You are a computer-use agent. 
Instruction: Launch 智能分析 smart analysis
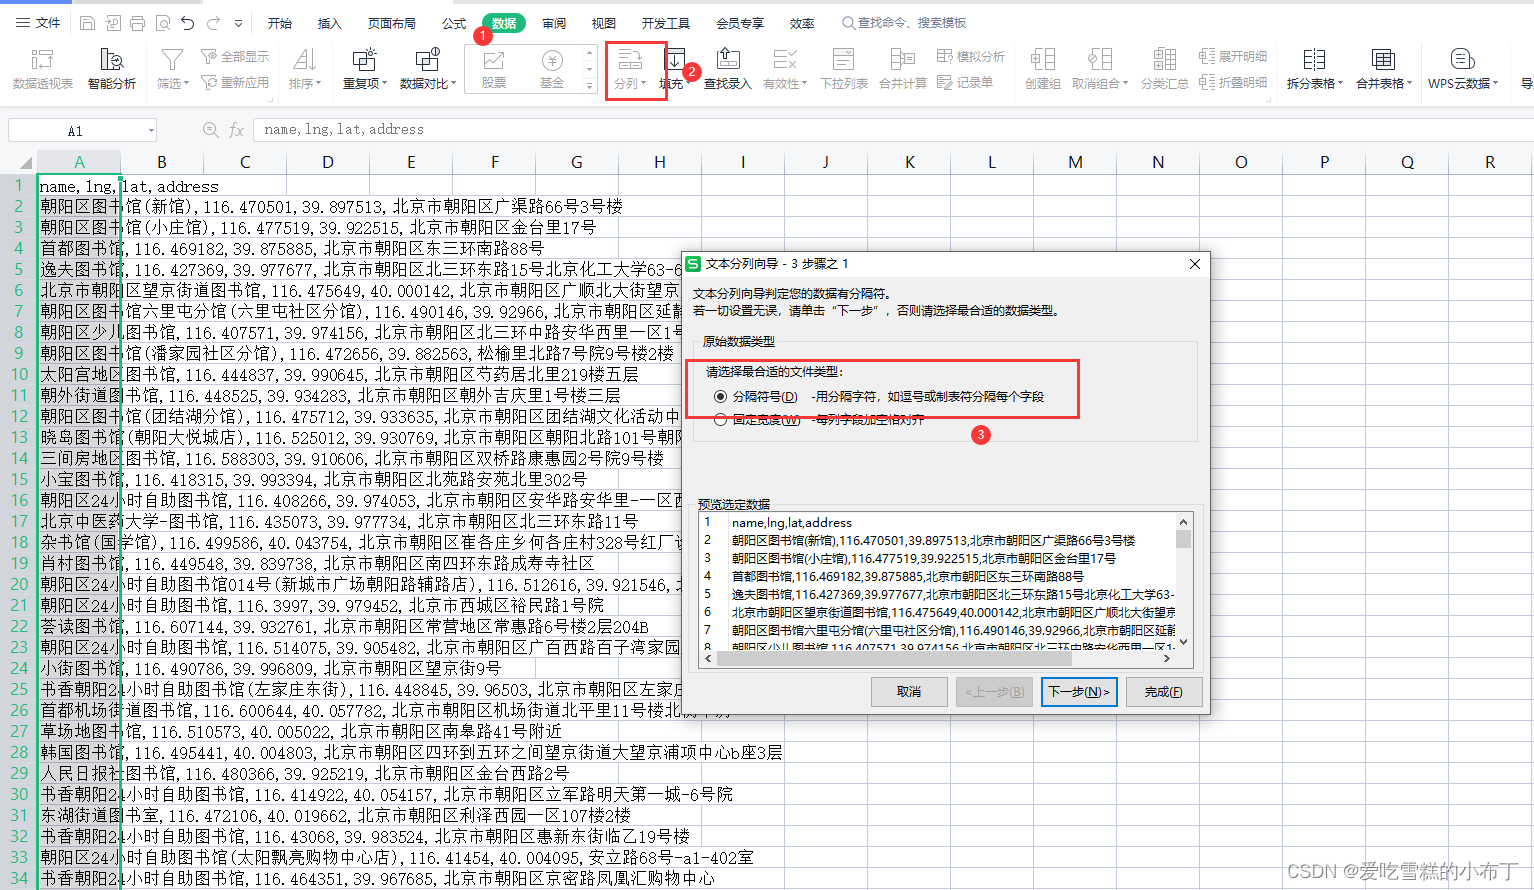tap(112, 70)
